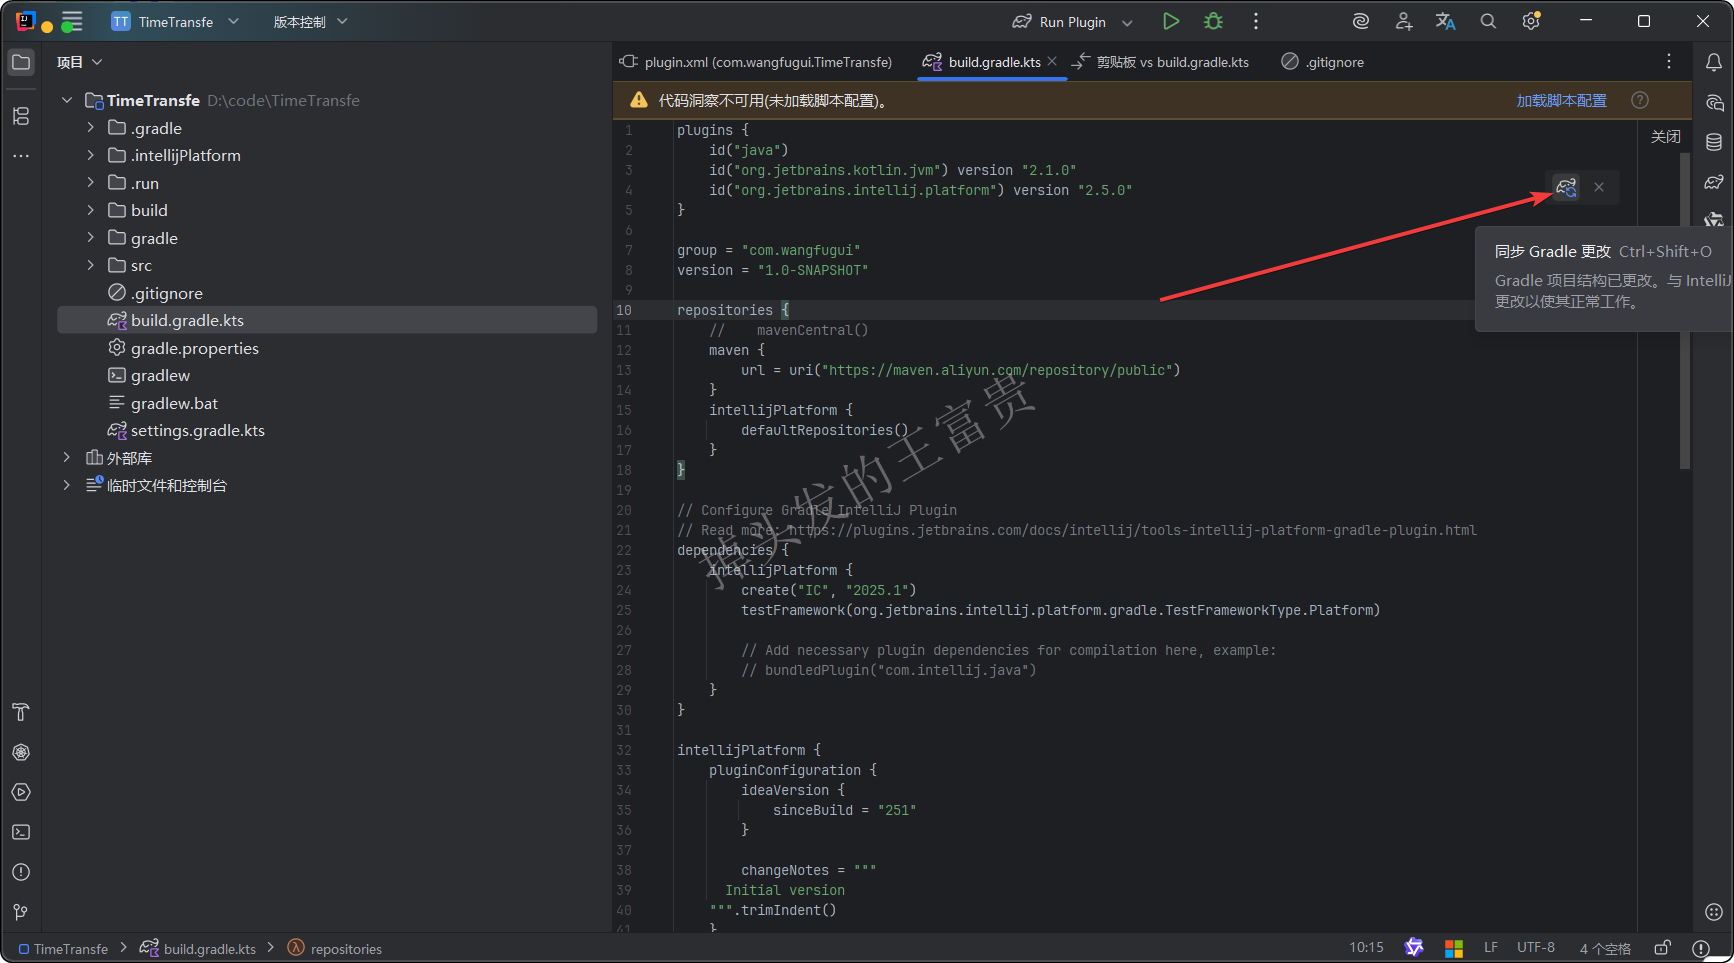
Task: Open the Build hammer tool window
Action: point(21,712)
